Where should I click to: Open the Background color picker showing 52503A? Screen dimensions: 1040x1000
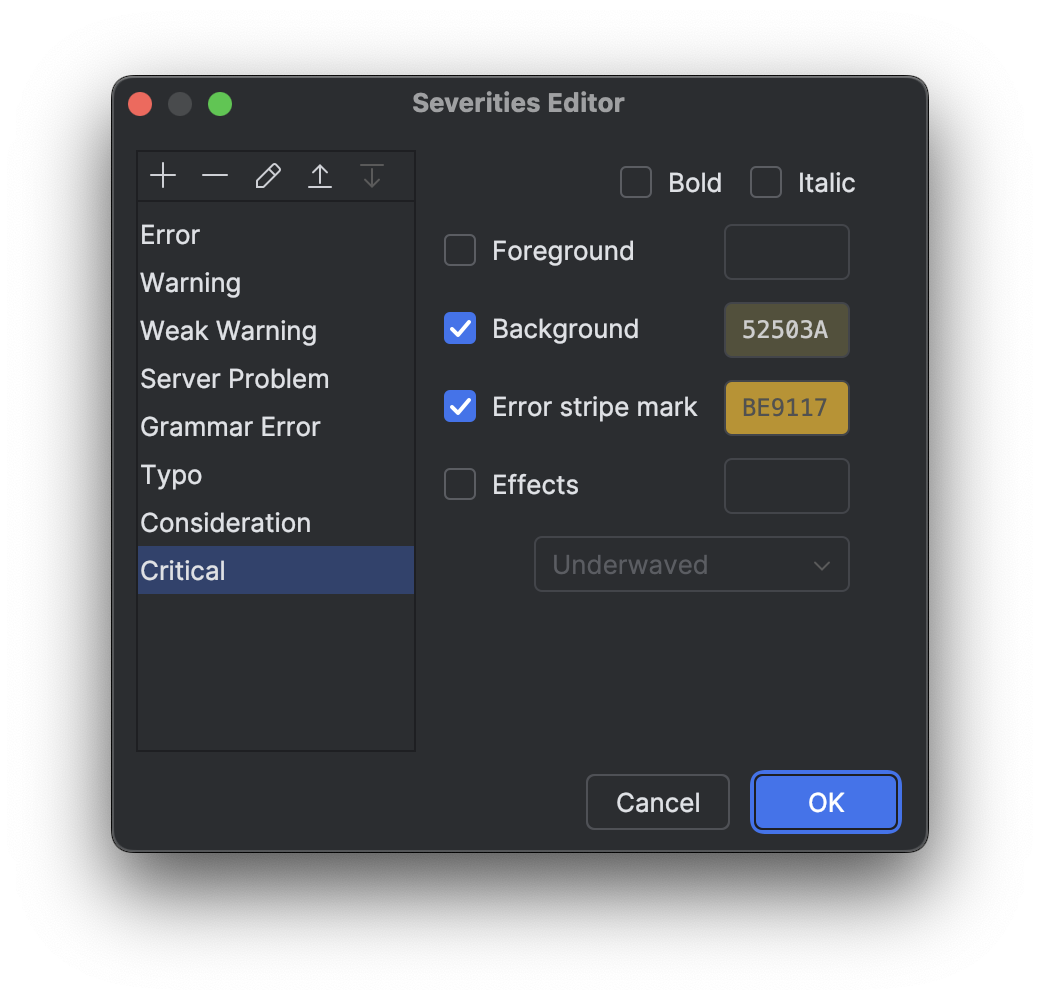786,328
